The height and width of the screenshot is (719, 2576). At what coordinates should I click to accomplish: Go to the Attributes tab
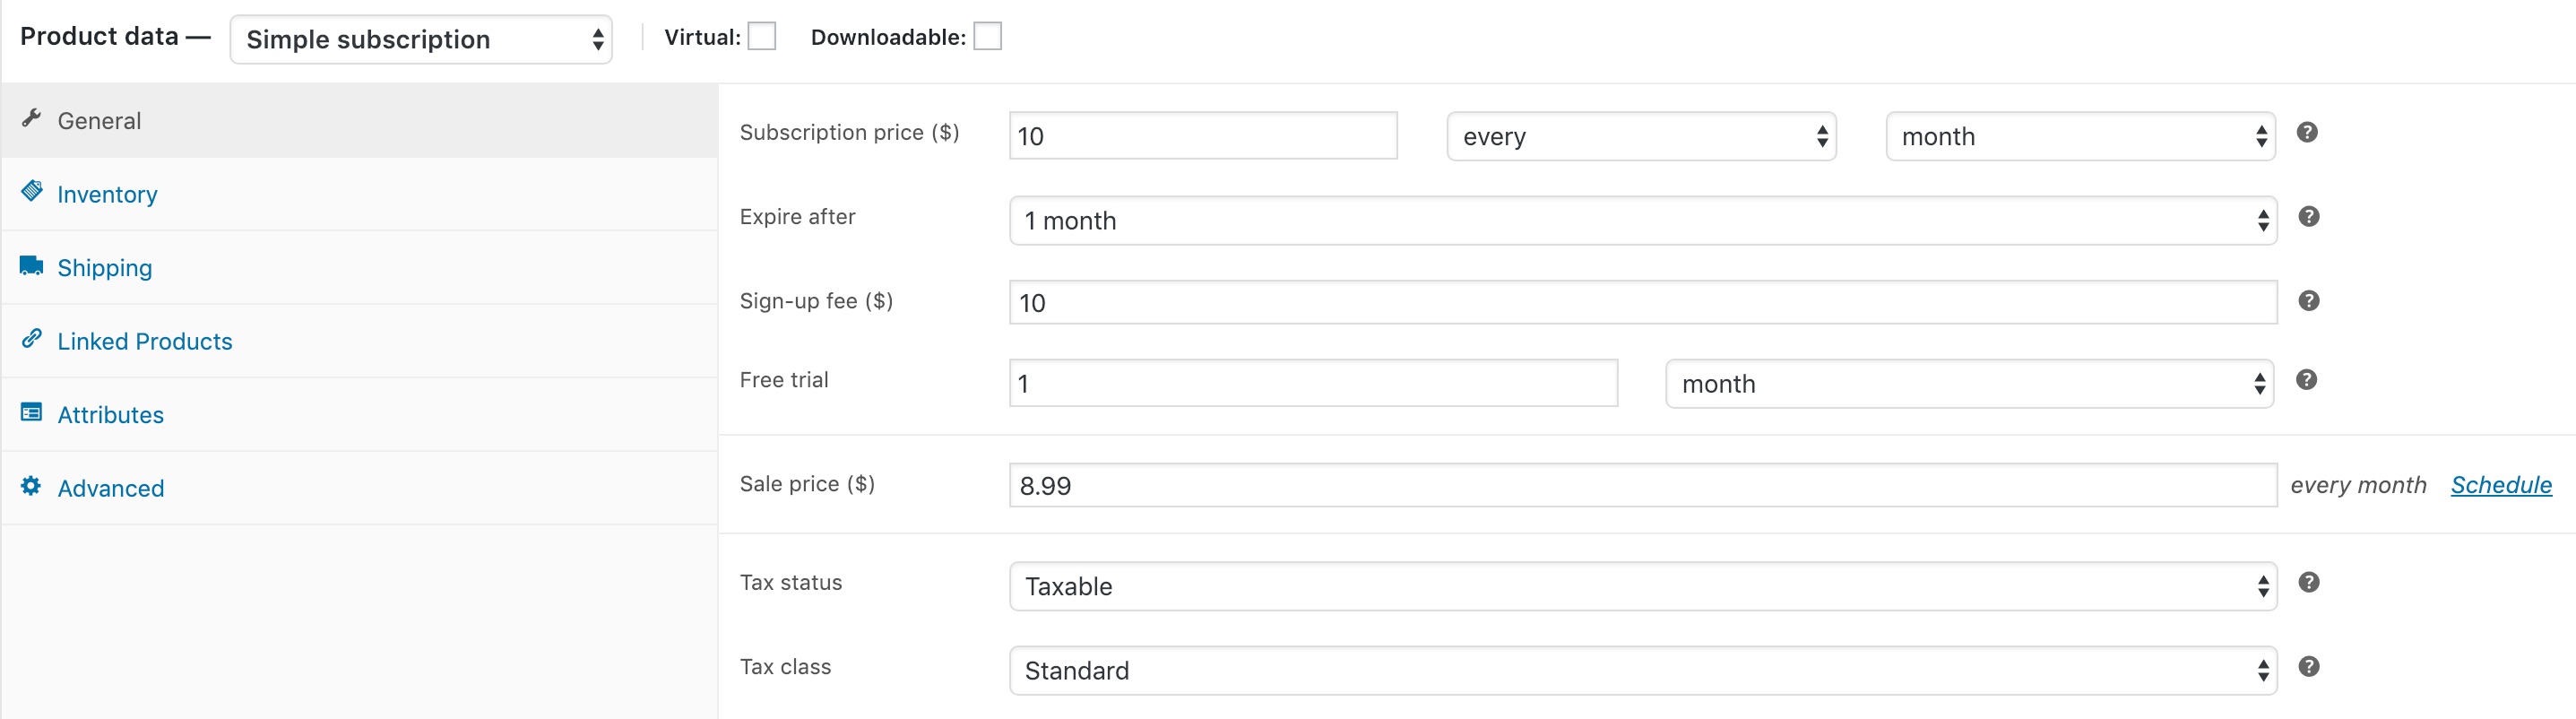(110, 415)
